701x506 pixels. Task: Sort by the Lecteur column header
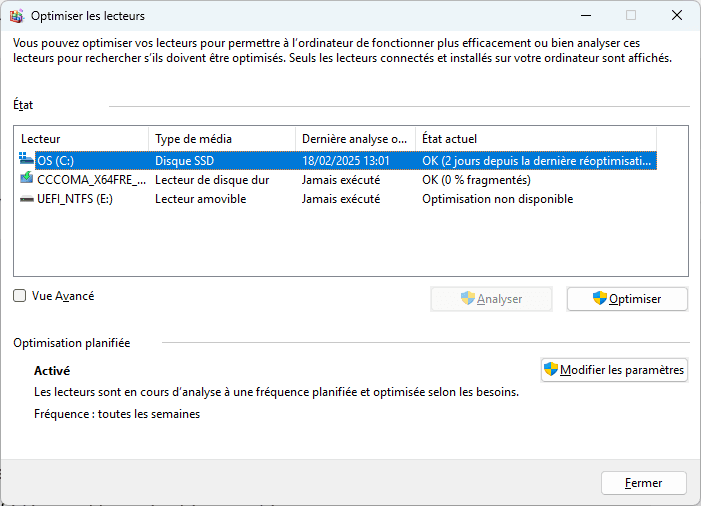click(82, 139)
